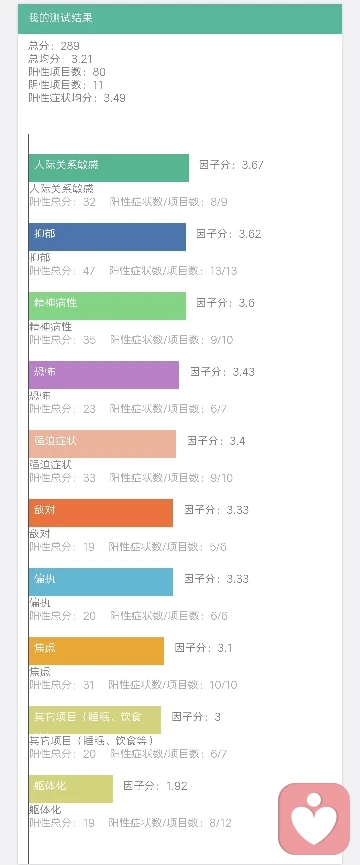Select the 人际关系敏感 green bar
Screen dimensions: 360x865
[x=109, y=168]
